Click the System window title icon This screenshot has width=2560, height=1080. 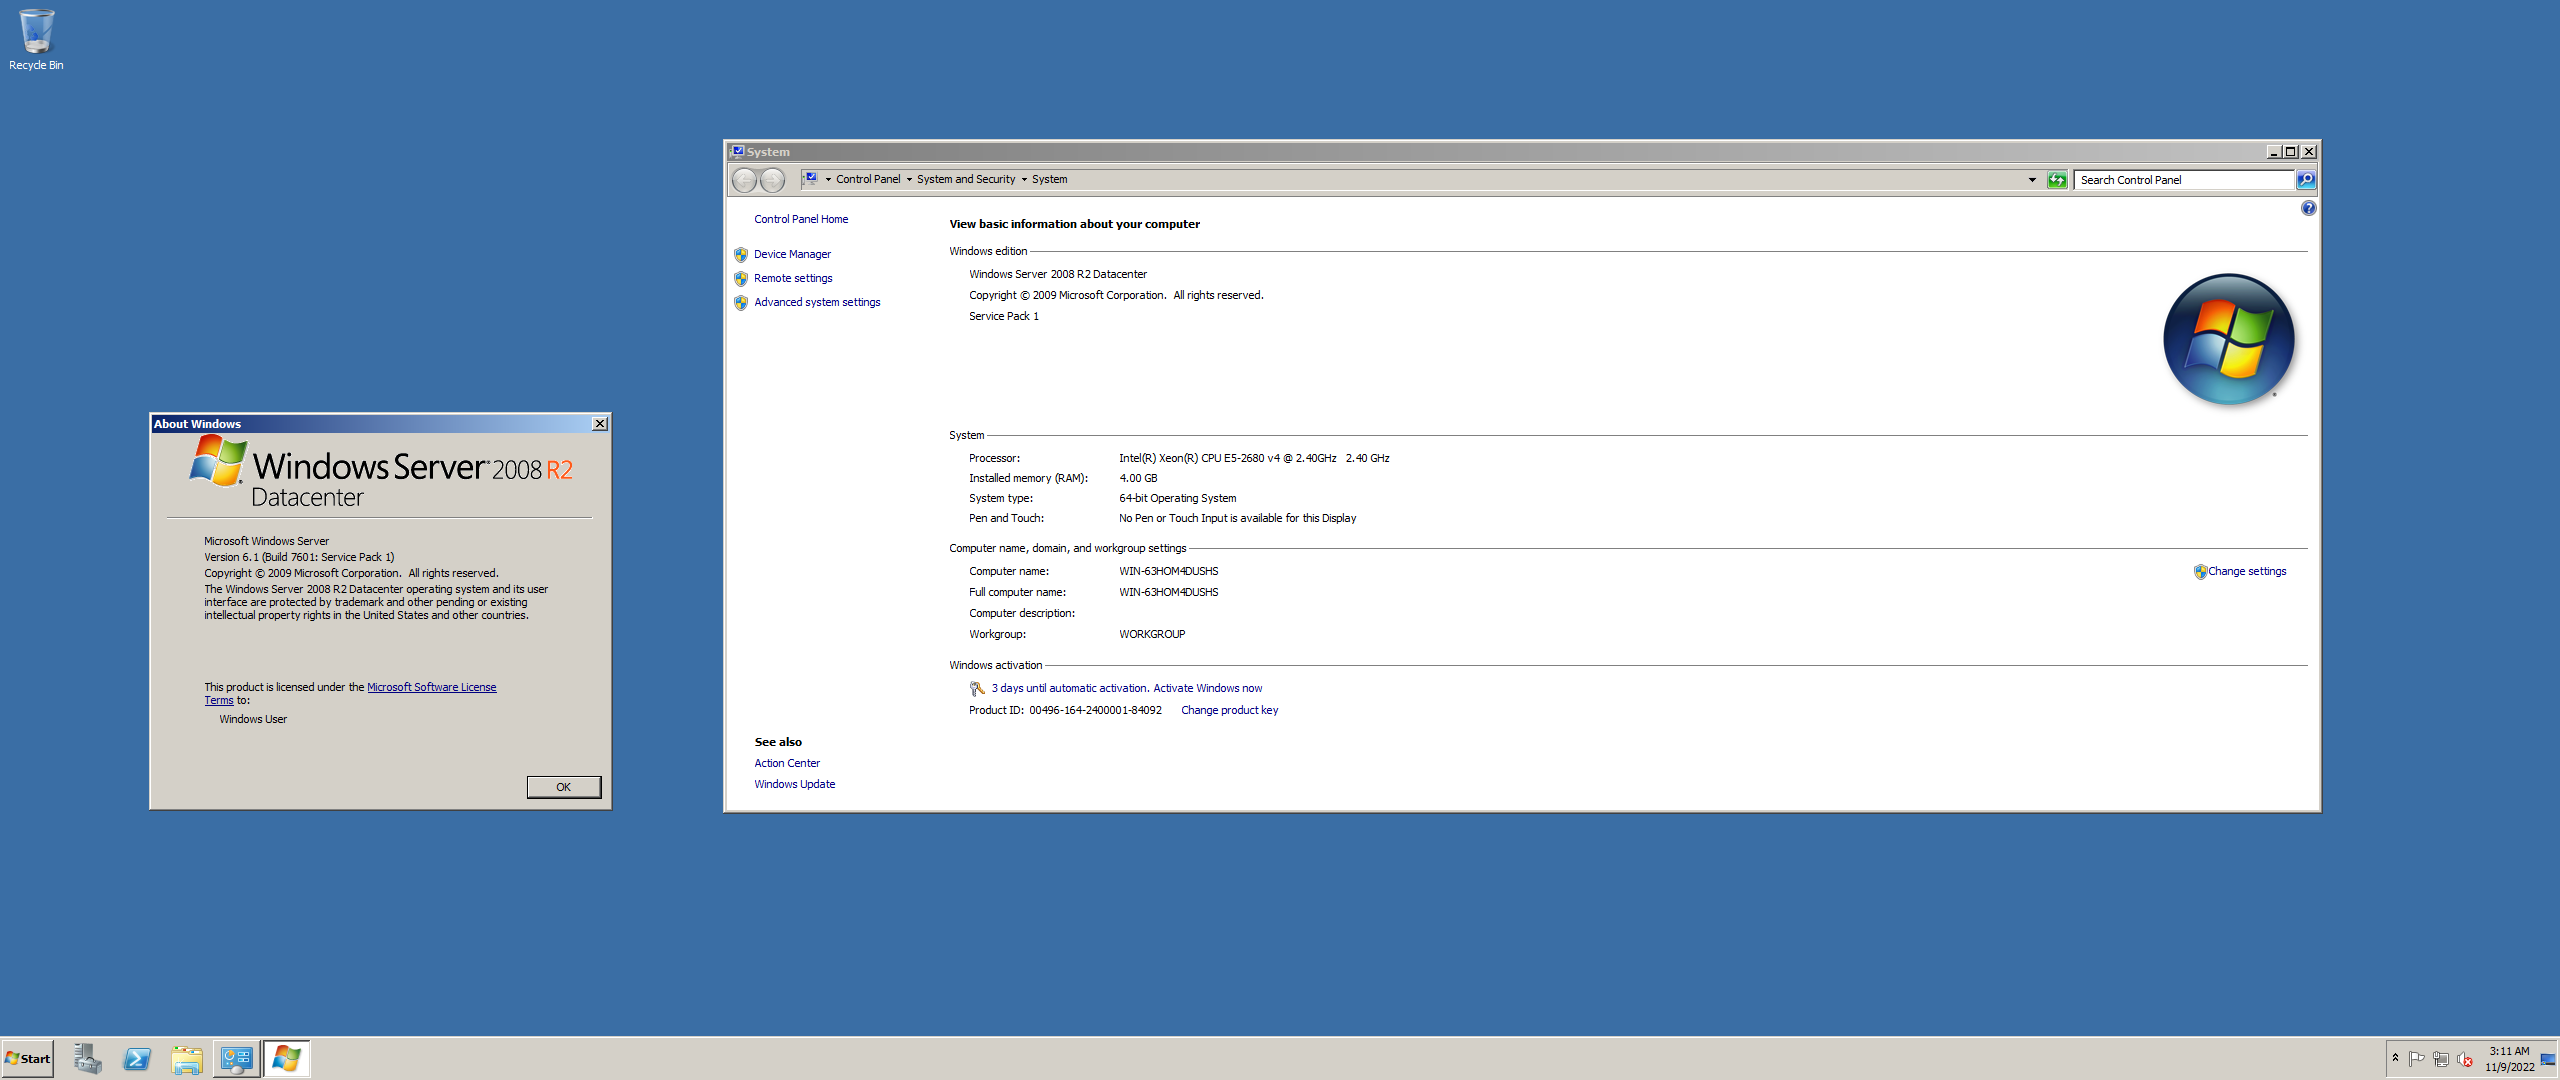(x=737, y=152)
